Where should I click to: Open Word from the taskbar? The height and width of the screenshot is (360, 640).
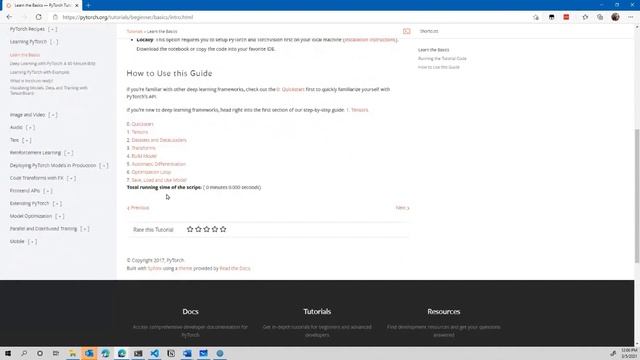point(187,353)
